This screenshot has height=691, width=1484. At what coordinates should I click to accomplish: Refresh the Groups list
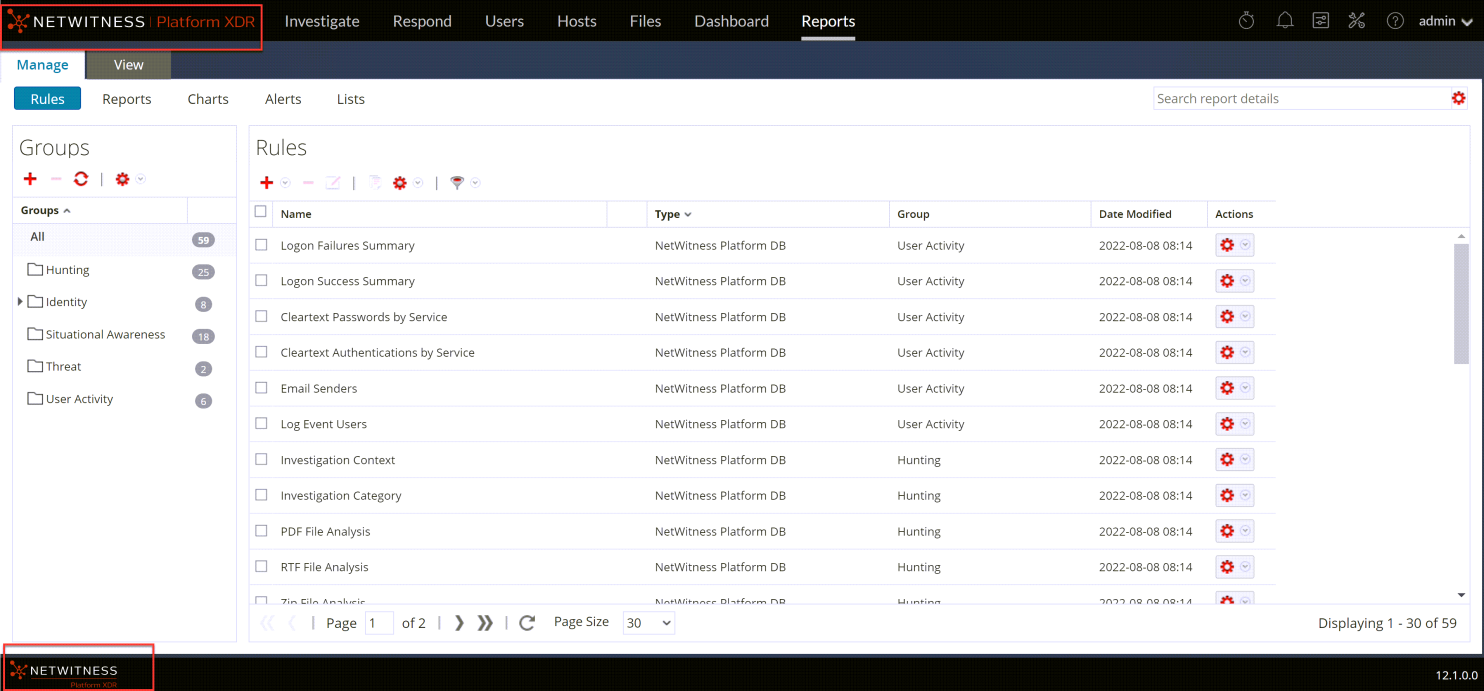[x=80, y=179]
